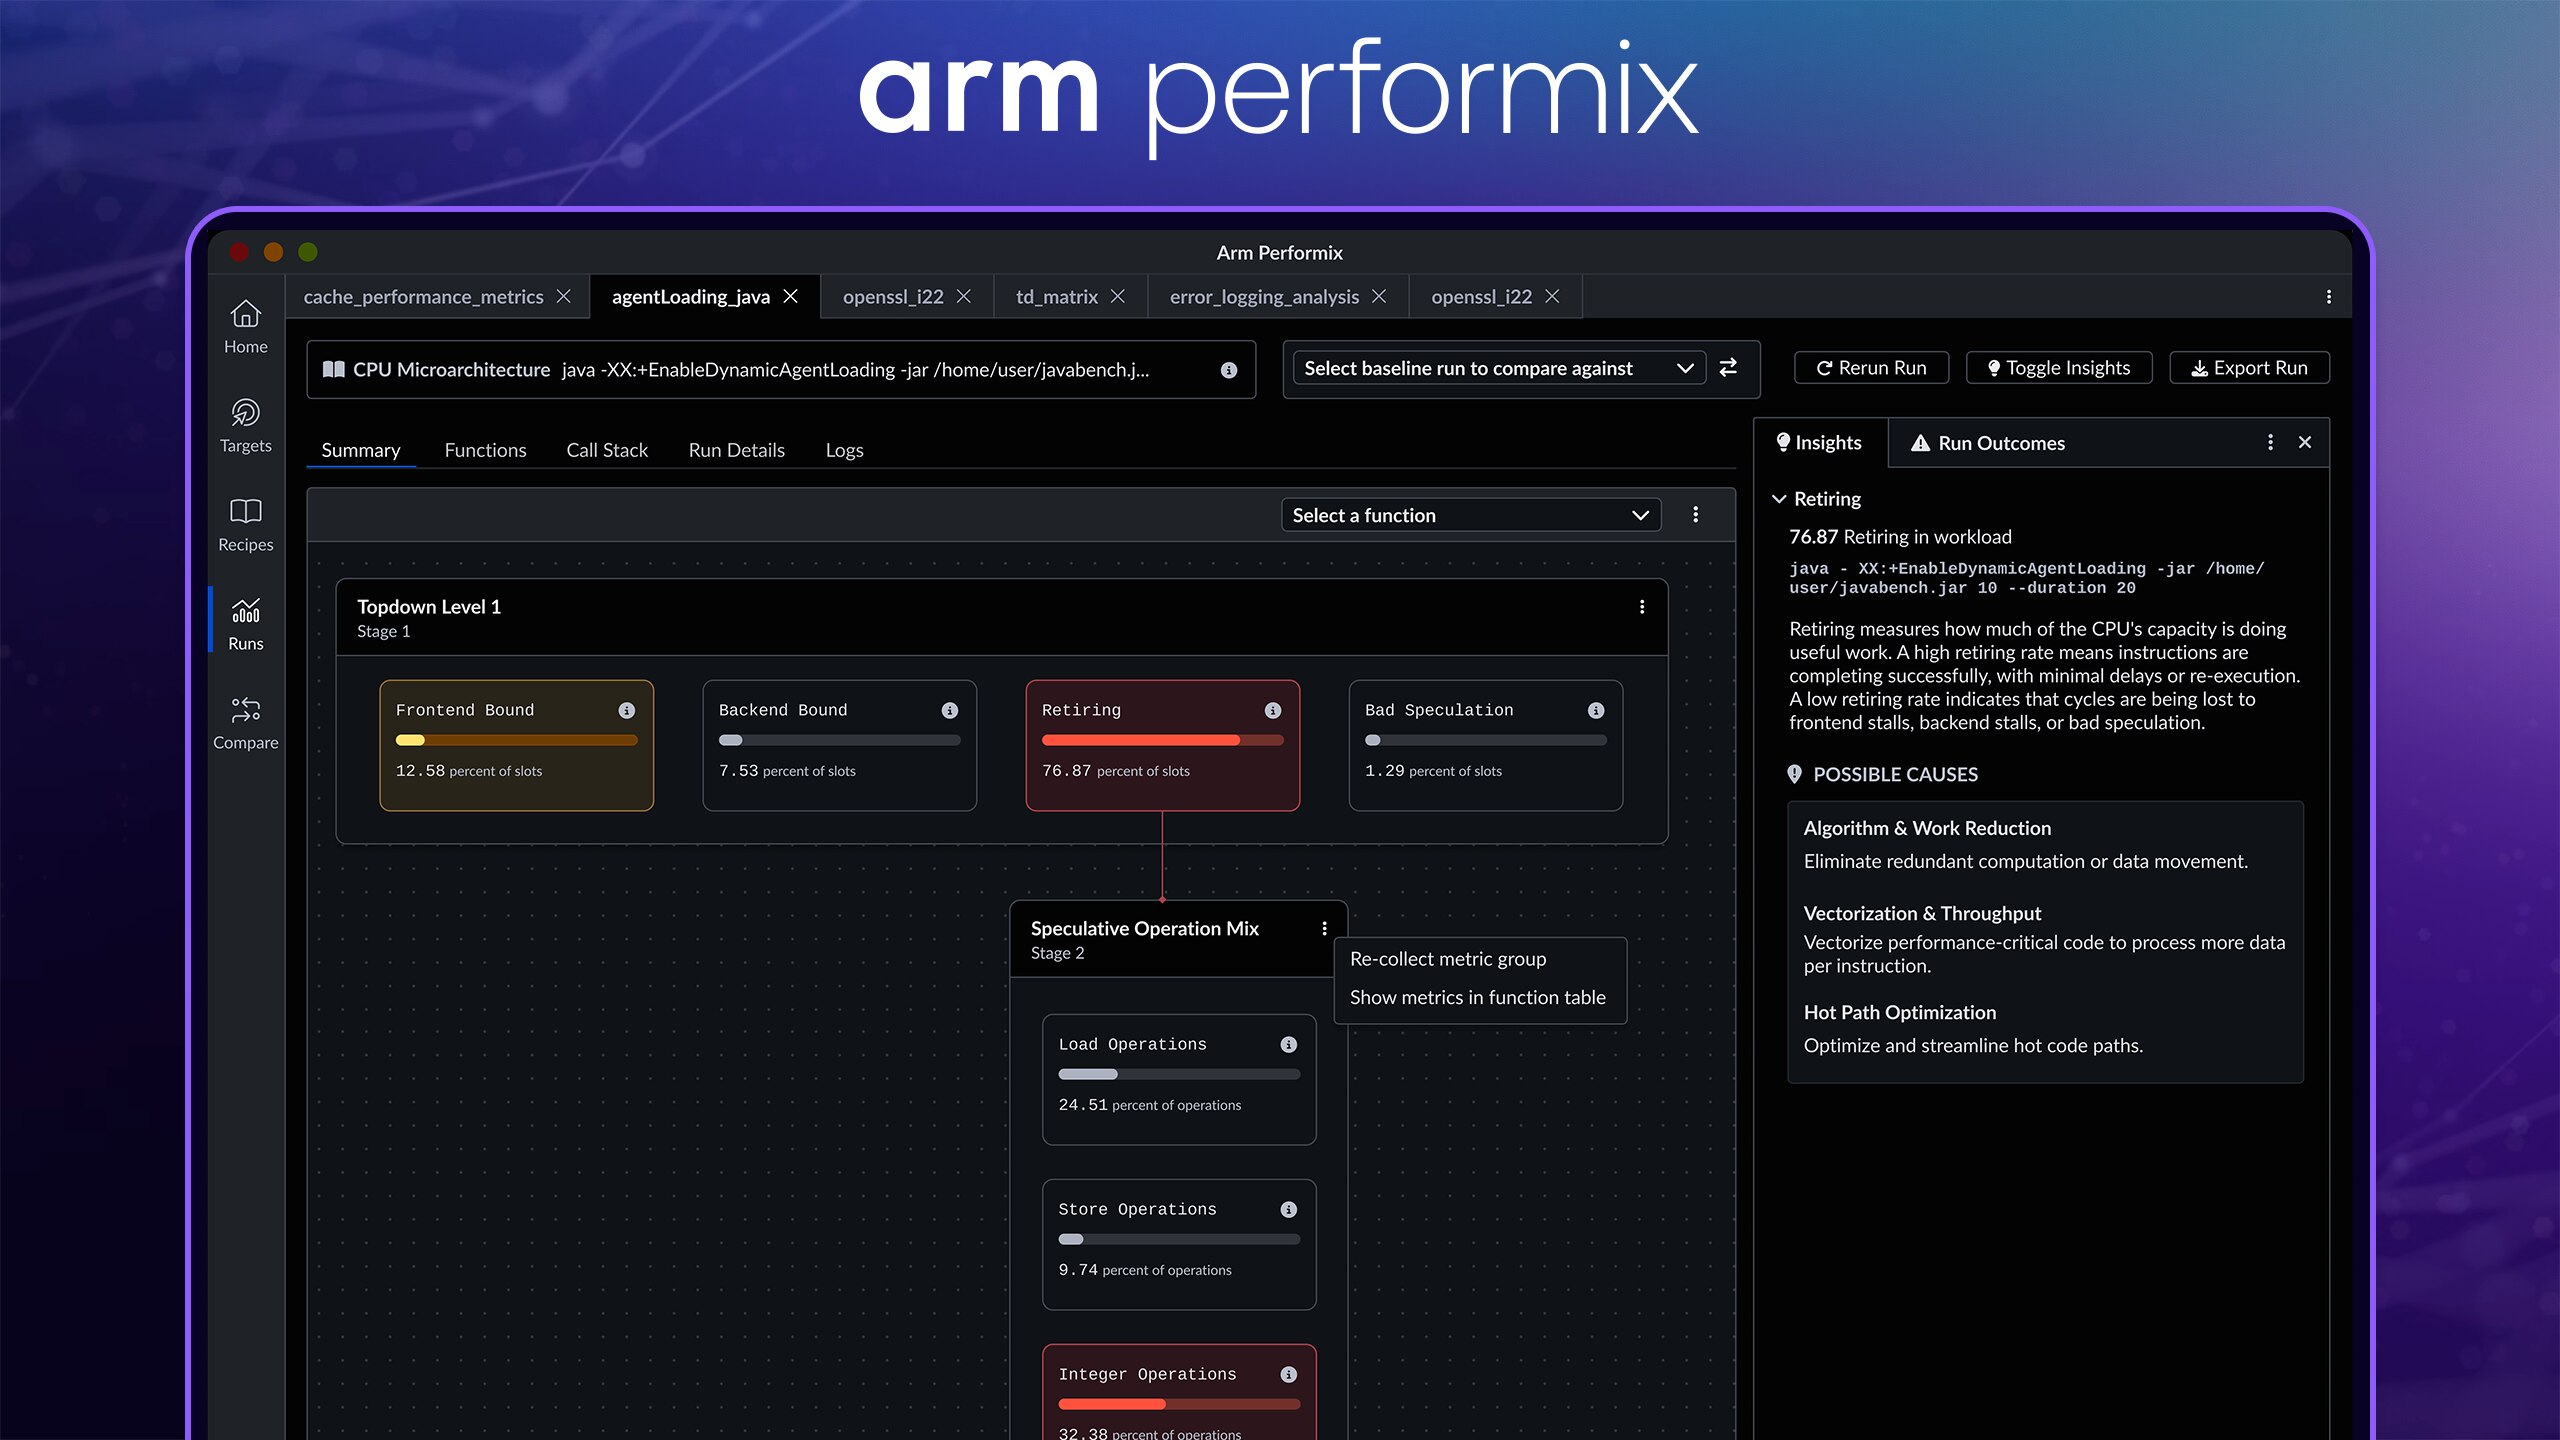Click the java command in the recipe field
The image size is (2560, 1440).
pyautogui.click(x=856, y=370)
